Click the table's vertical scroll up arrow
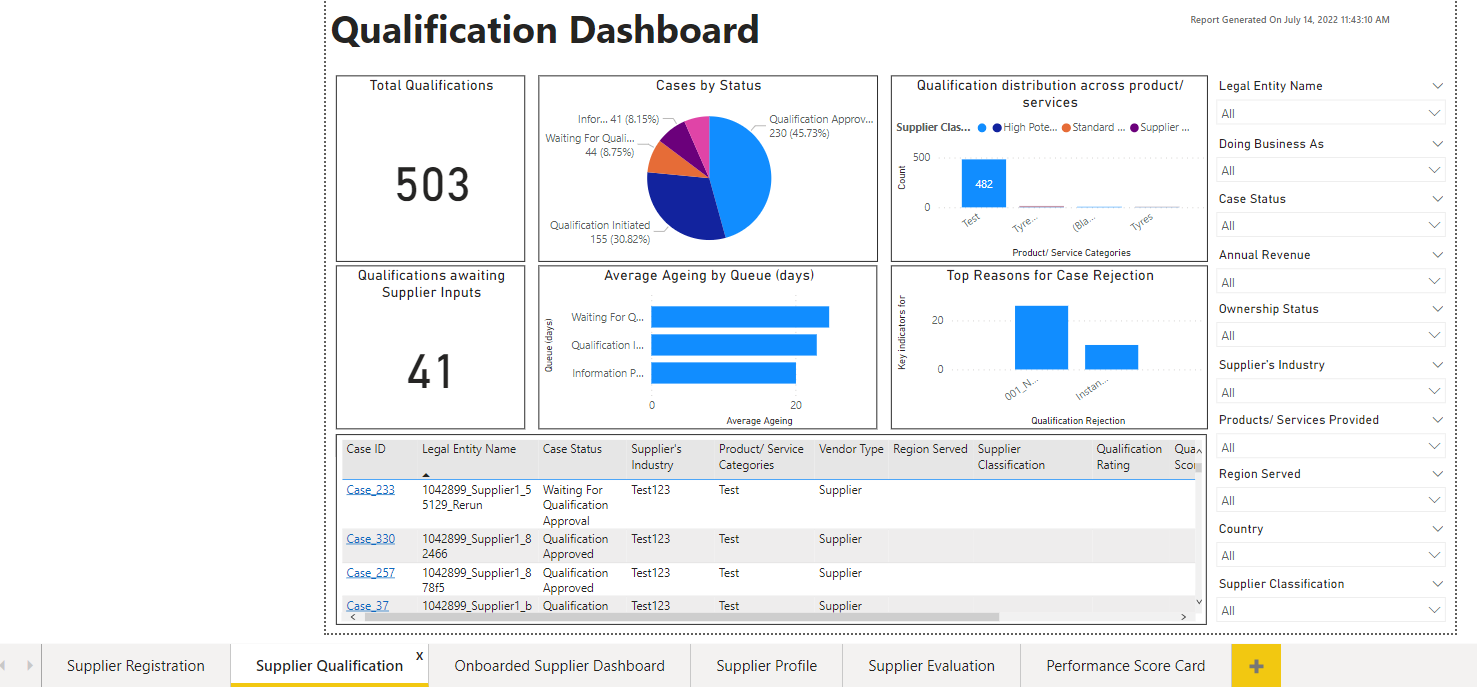Image resolution: width=1477 pixels, height=687 pixels. [x=1200, y=452]
